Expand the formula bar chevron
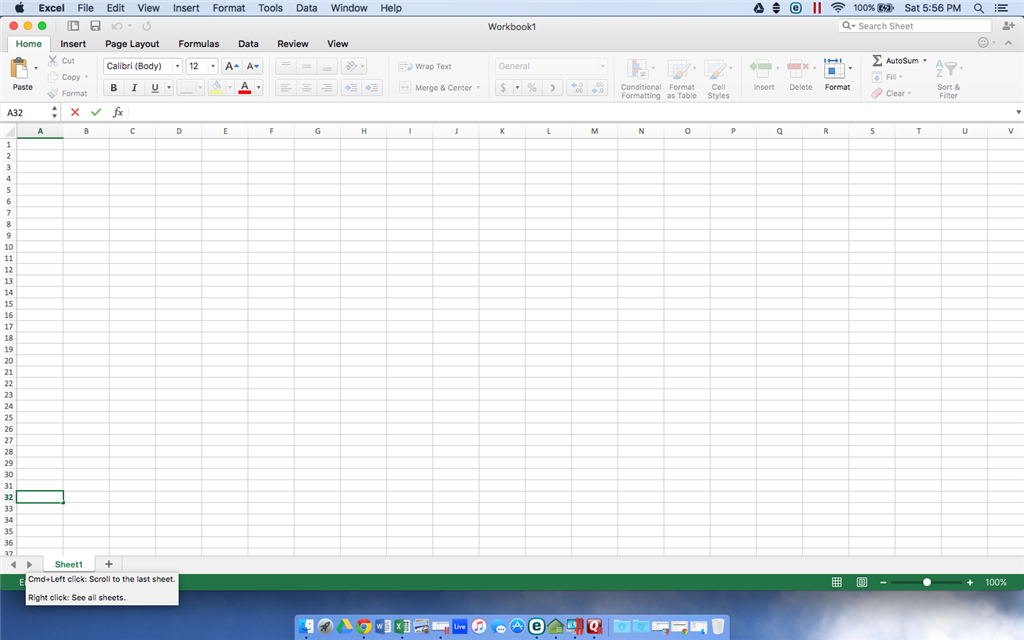This screenshot has height=640, width=1024. [1017, 112]
